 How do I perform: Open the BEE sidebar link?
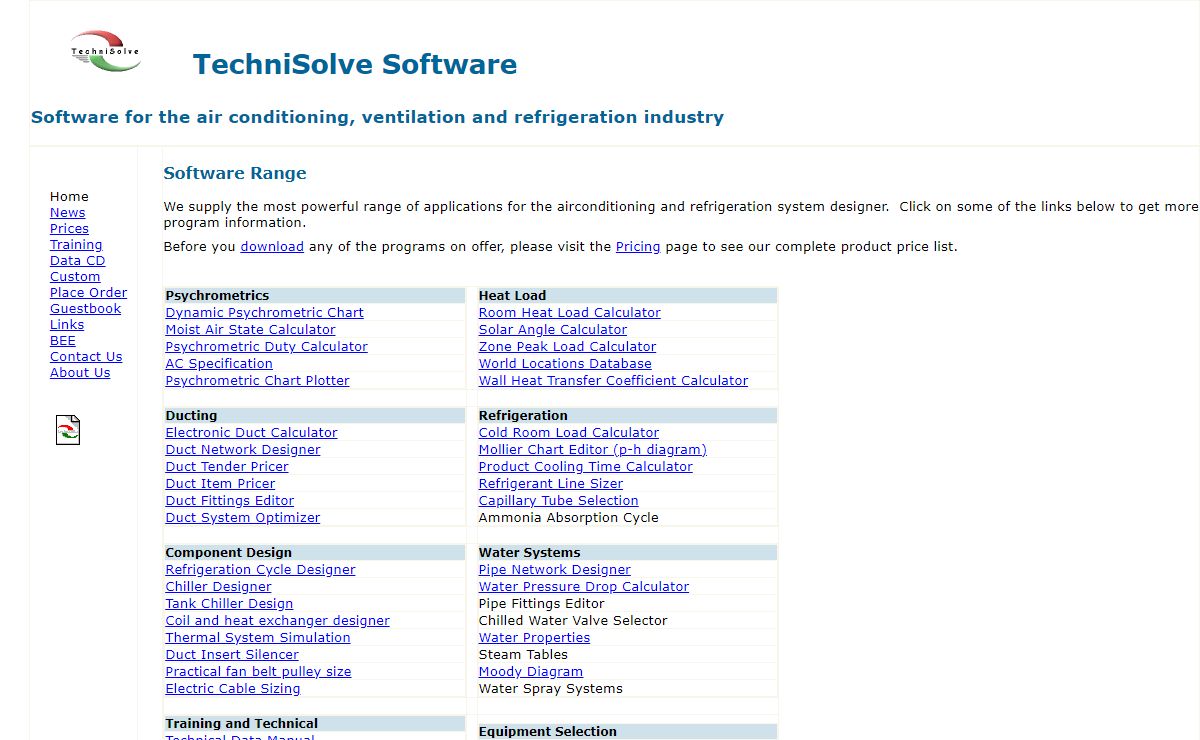tap(63, 341)
